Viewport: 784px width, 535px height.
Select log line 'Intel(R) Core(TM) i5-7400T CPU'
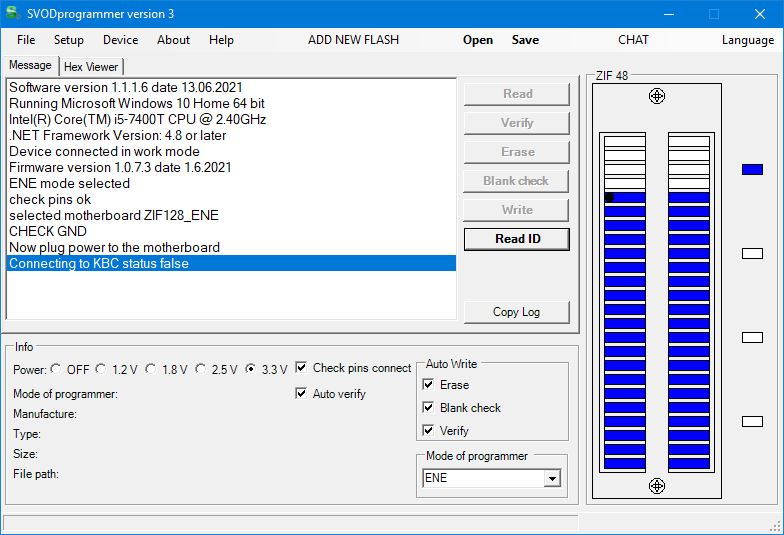click(231, 119)
